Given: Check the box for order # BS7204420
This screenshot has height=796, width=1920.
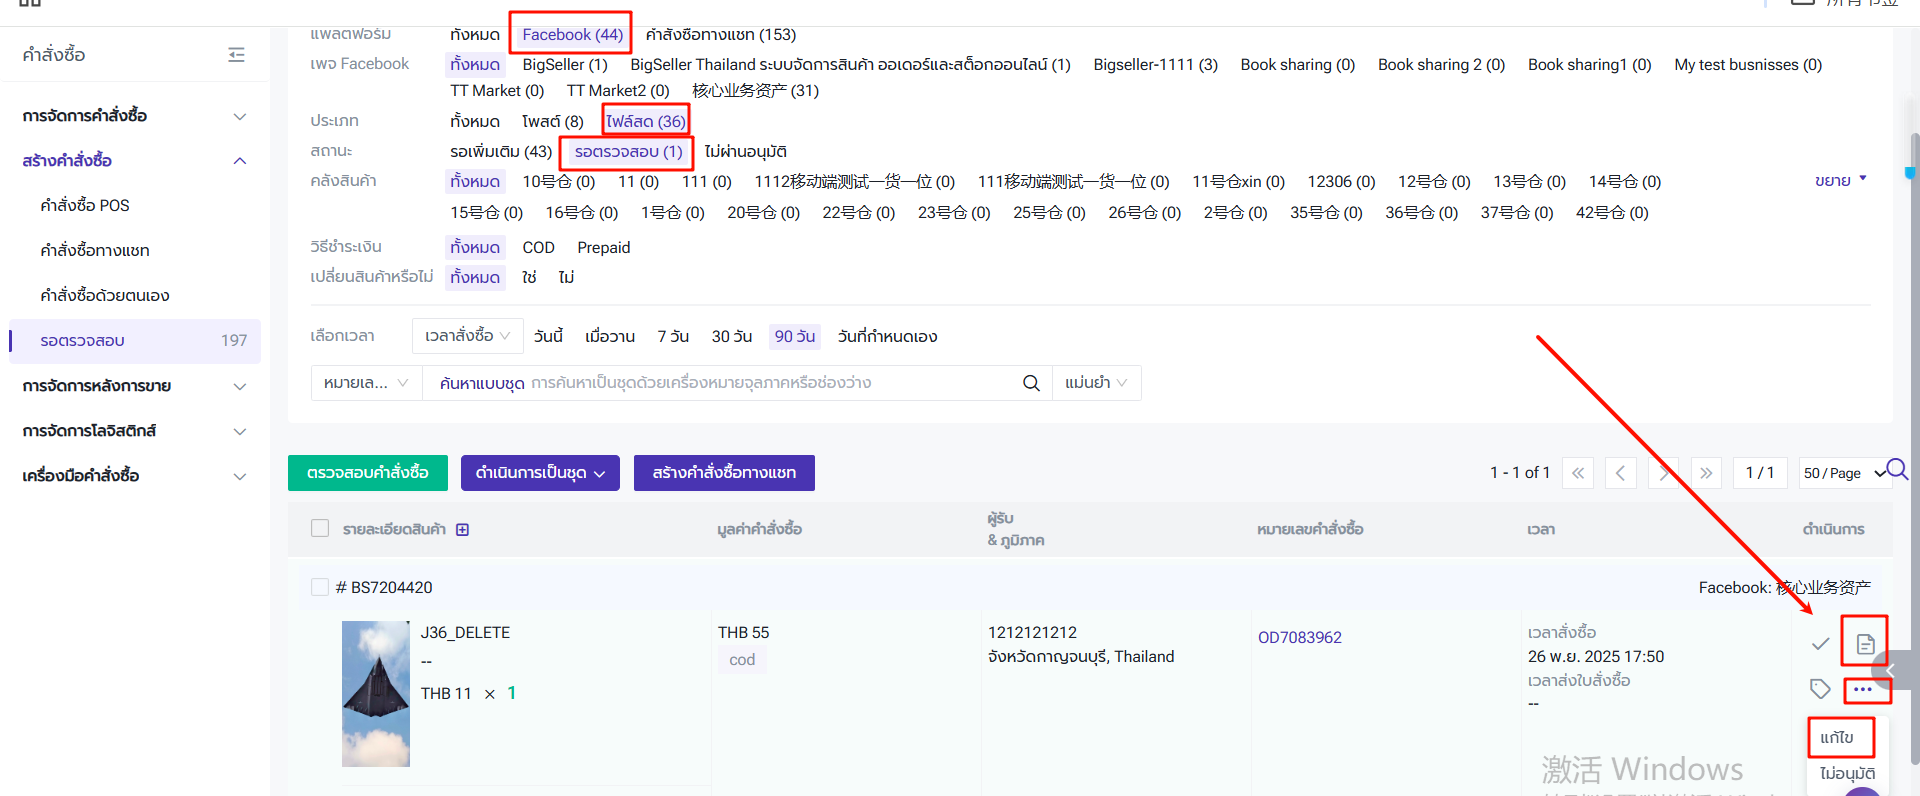Looking at the screenshot, I should 320,587.
